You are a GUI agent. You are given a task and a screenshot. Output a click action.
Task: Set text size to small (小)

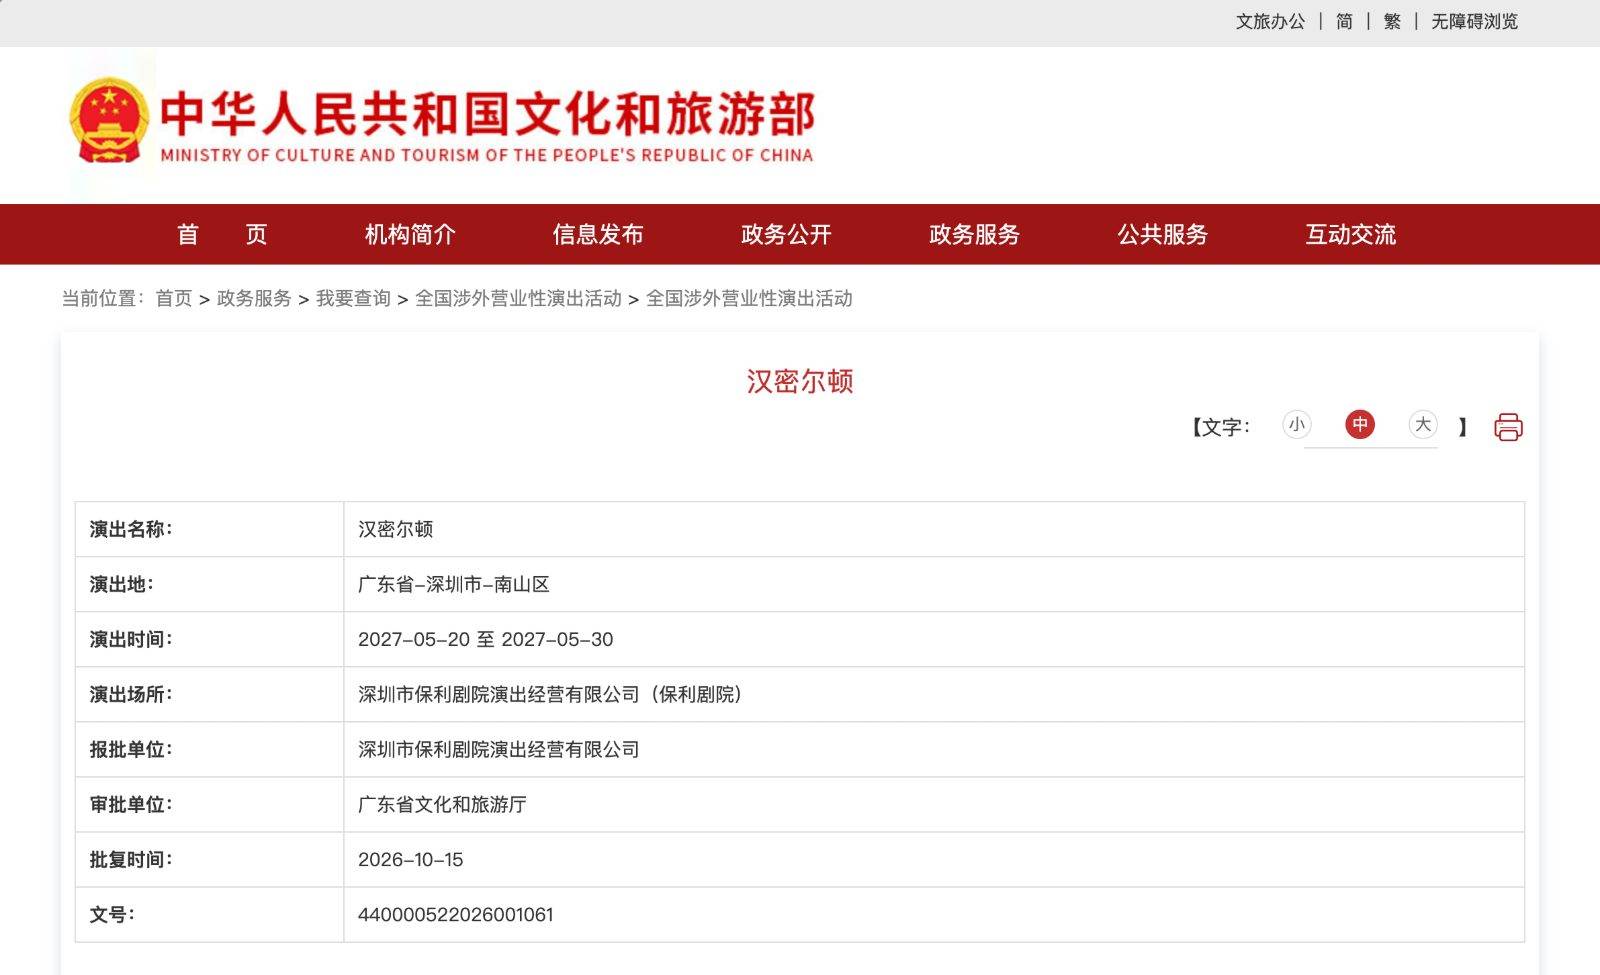(1297, 424)
